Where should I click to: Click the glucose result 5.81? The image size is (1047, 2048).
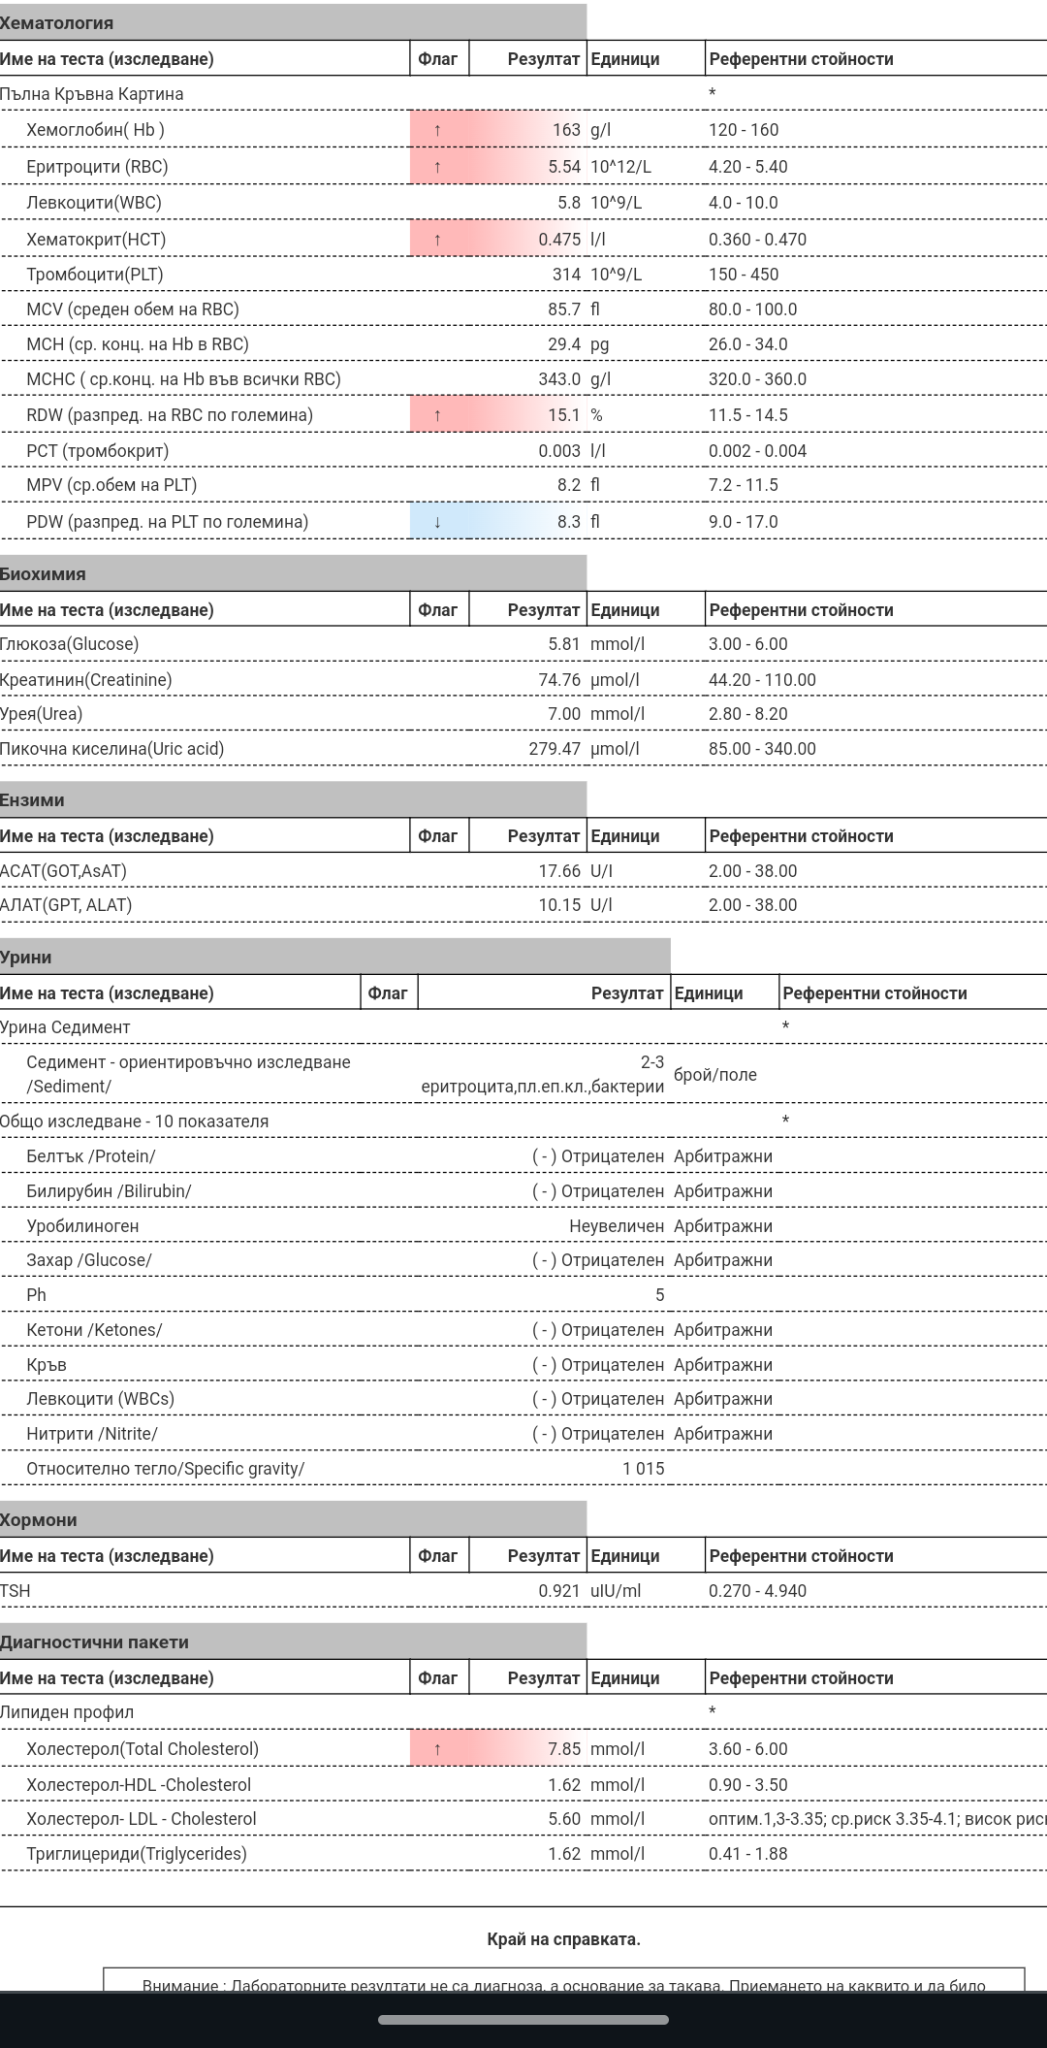click(564, 645)
